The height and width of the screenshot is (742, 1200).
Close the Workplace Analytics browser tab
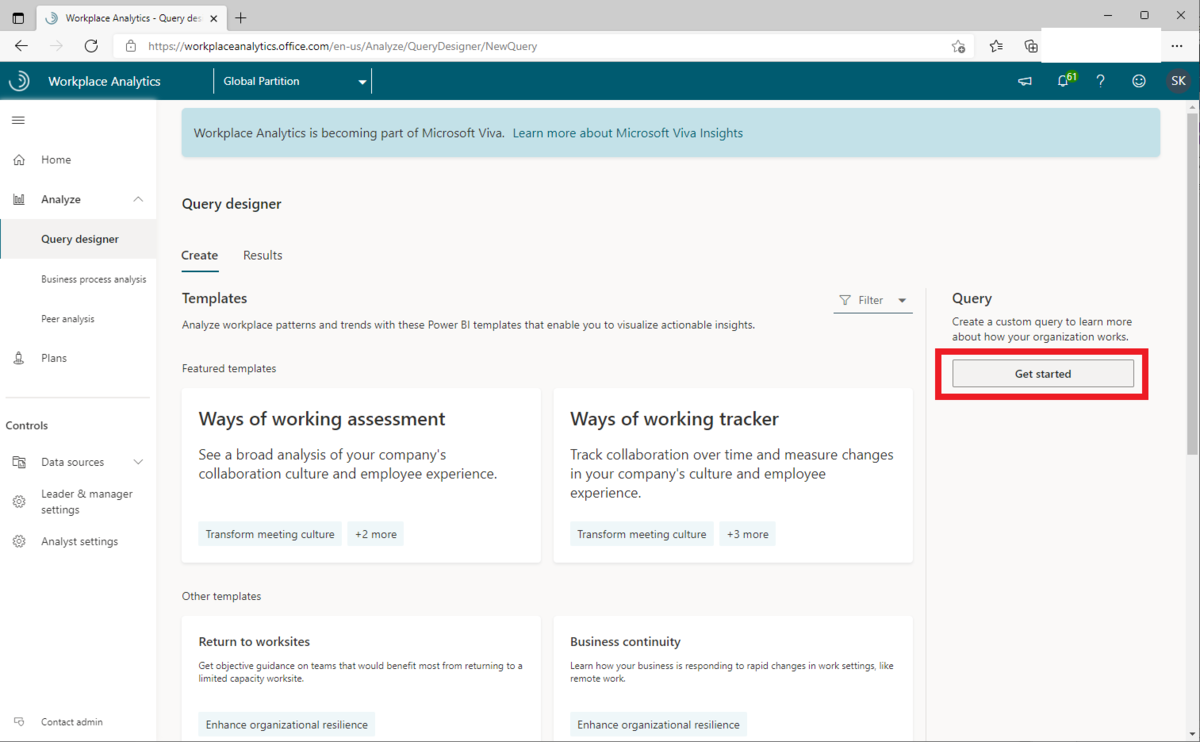coord(214,18)
